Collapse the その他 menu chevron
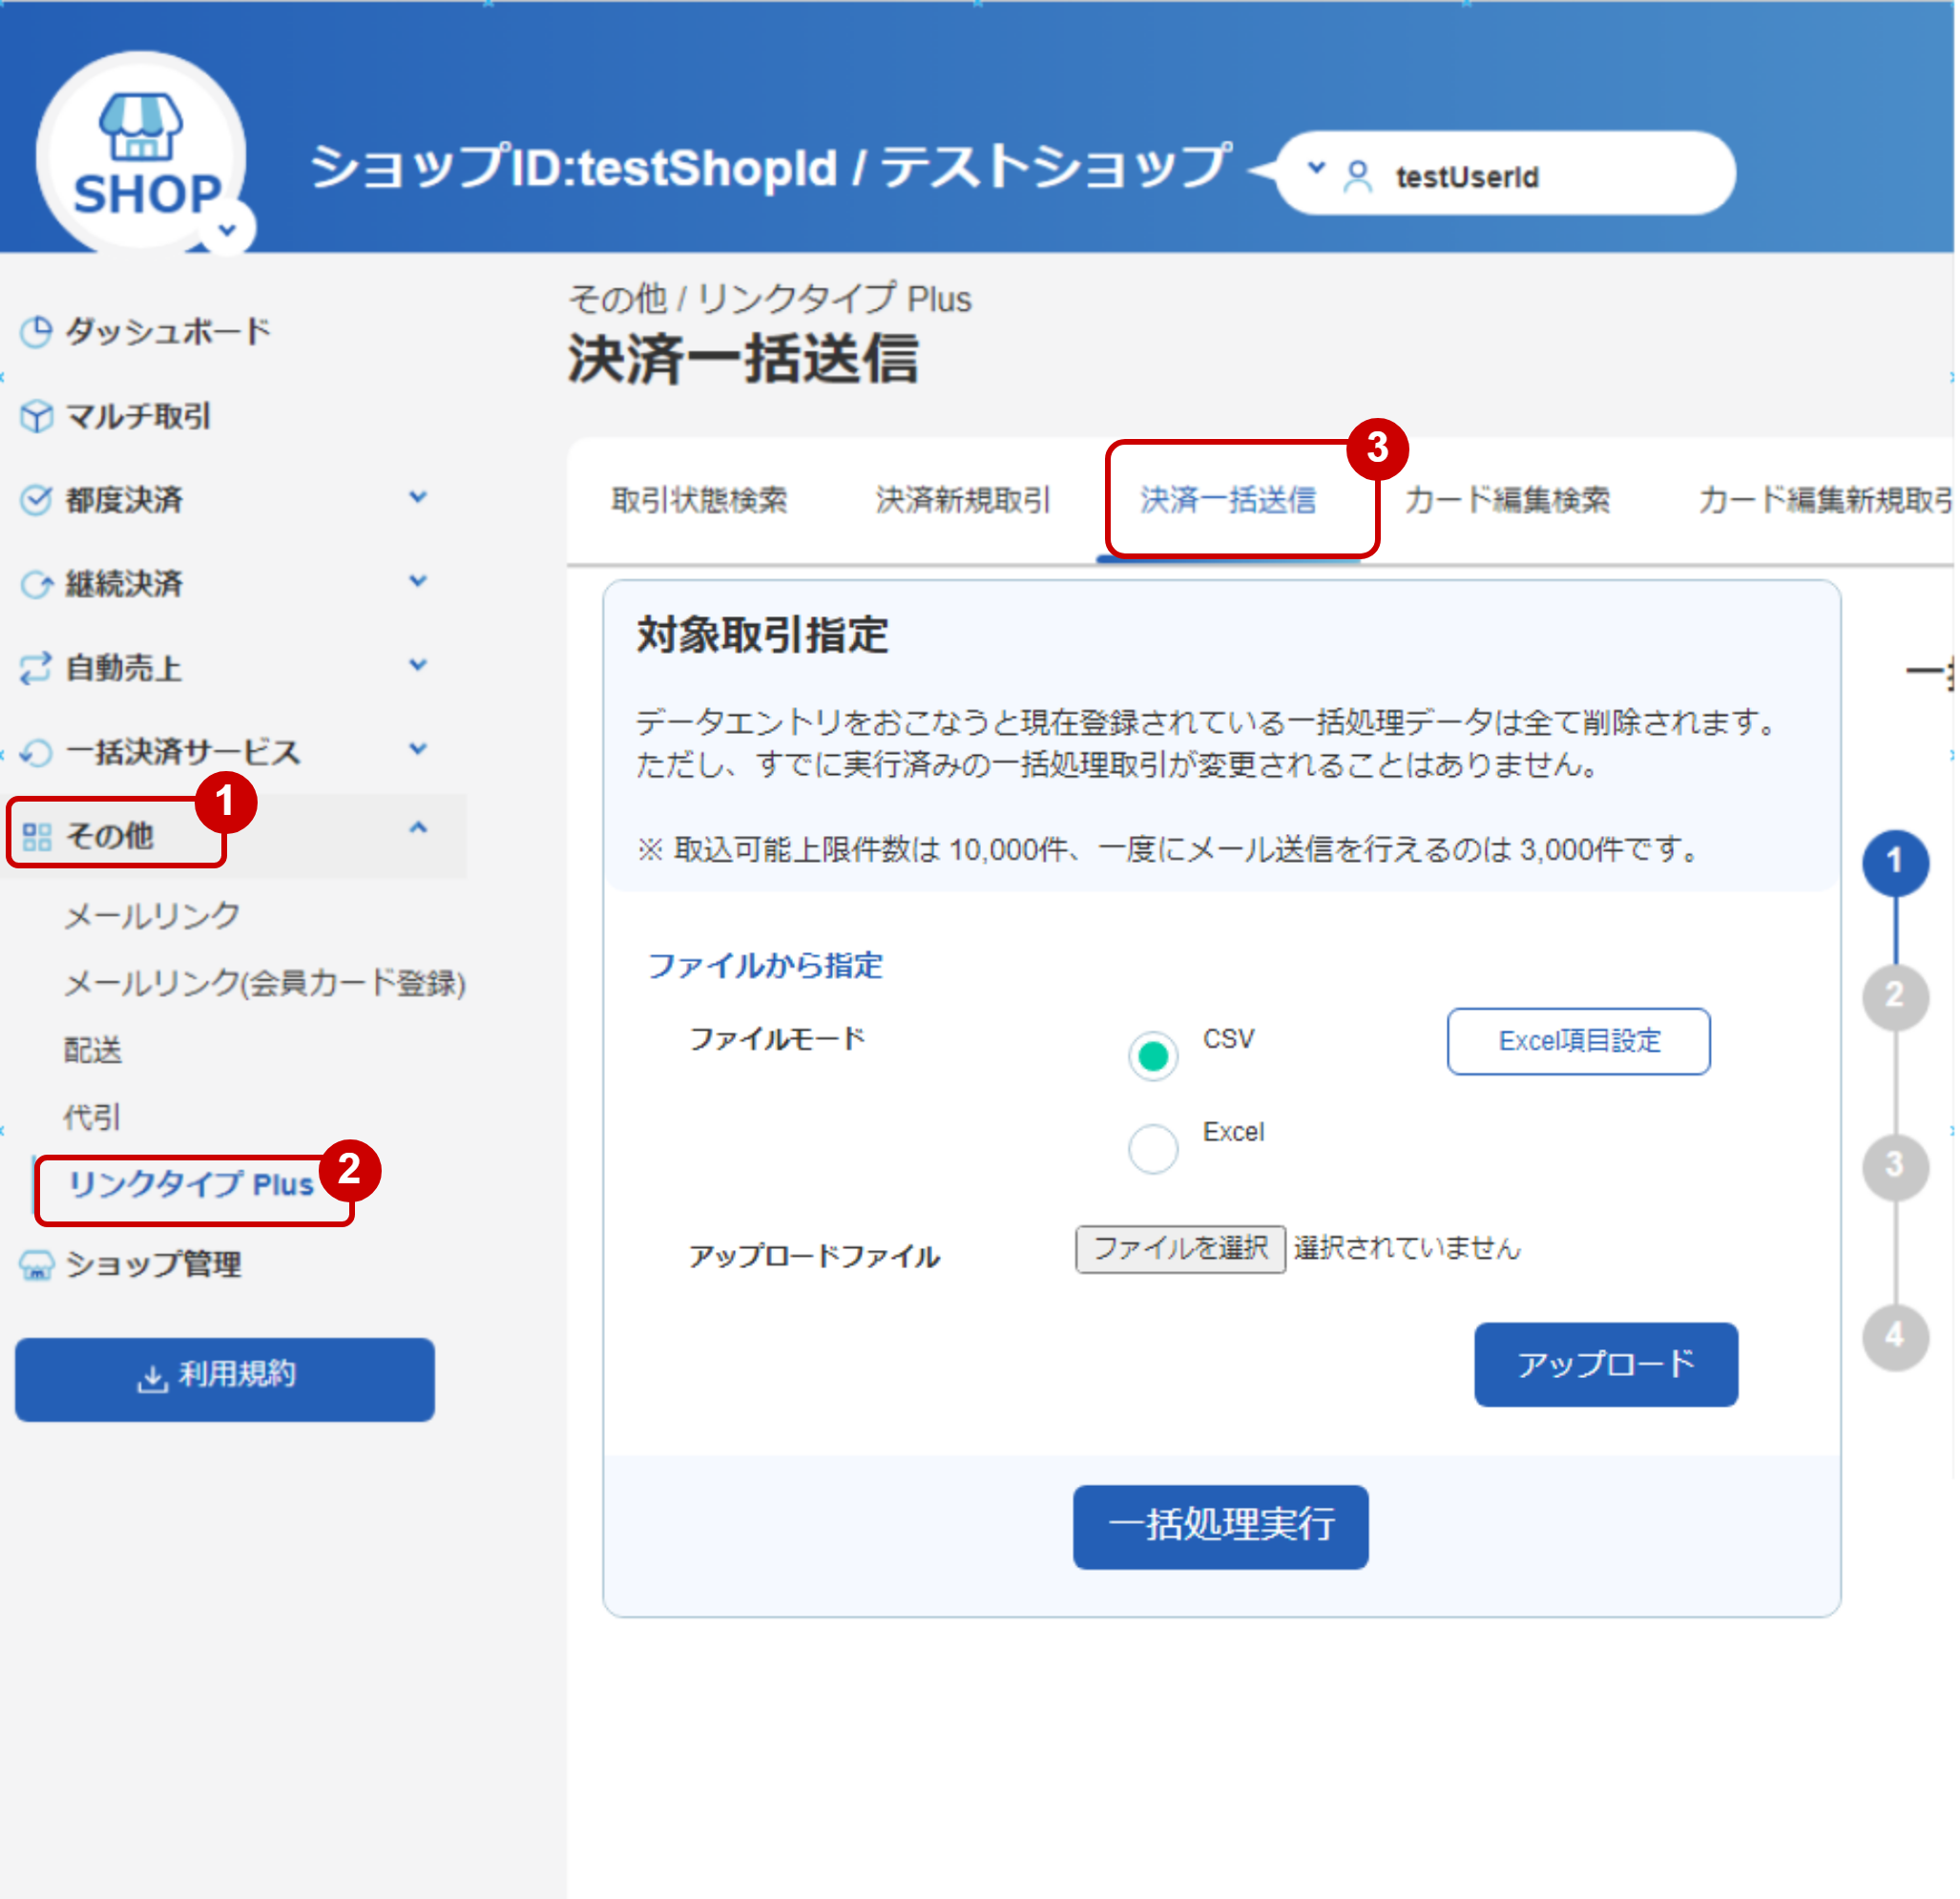This screenshot has height=1899, width=1960. click(x=418, y=828)
